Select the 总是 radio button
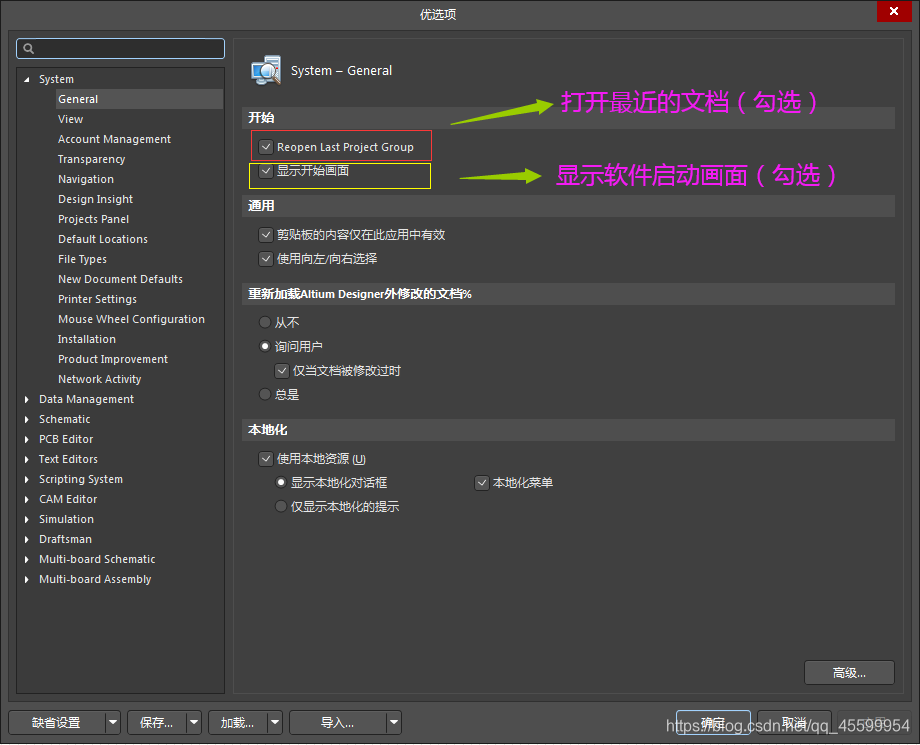920x745 pixels. coord(265,394)
